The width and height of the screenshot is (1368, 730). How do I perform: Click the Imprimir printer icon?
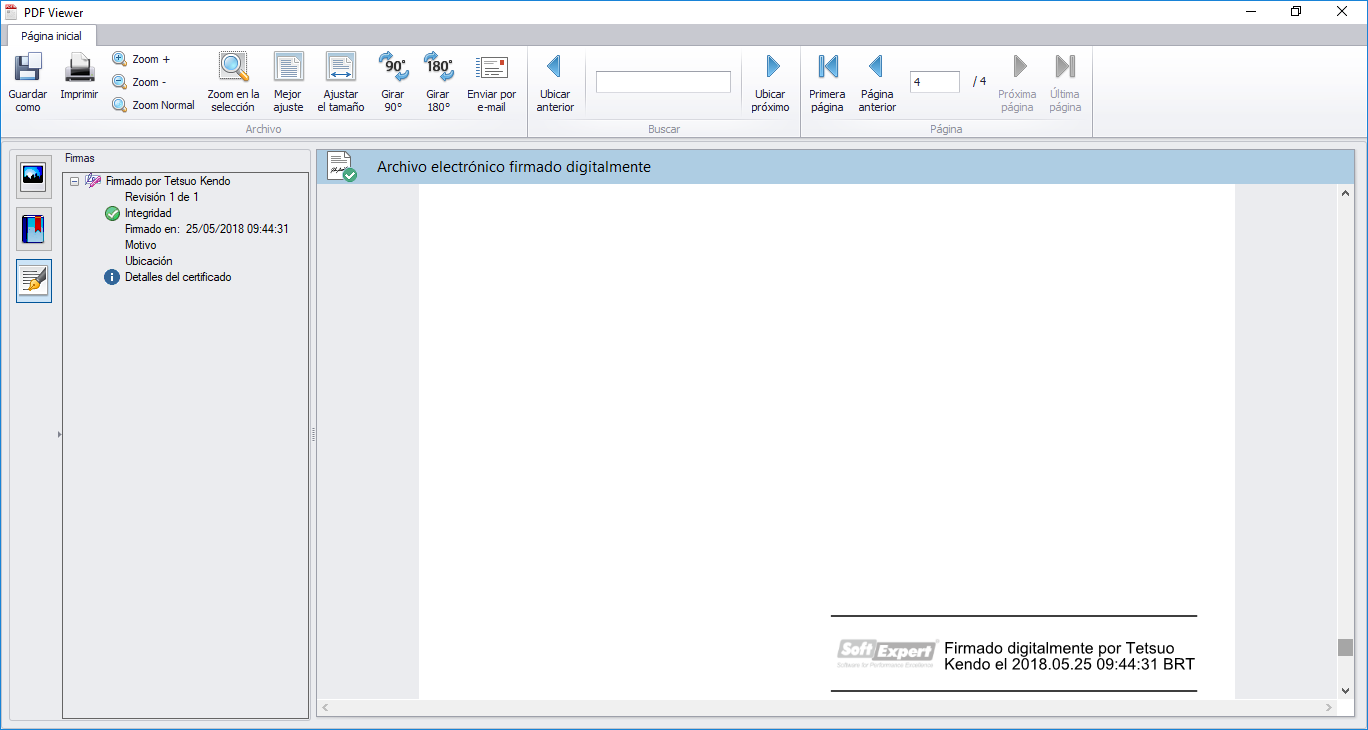(x=79, y=67)
